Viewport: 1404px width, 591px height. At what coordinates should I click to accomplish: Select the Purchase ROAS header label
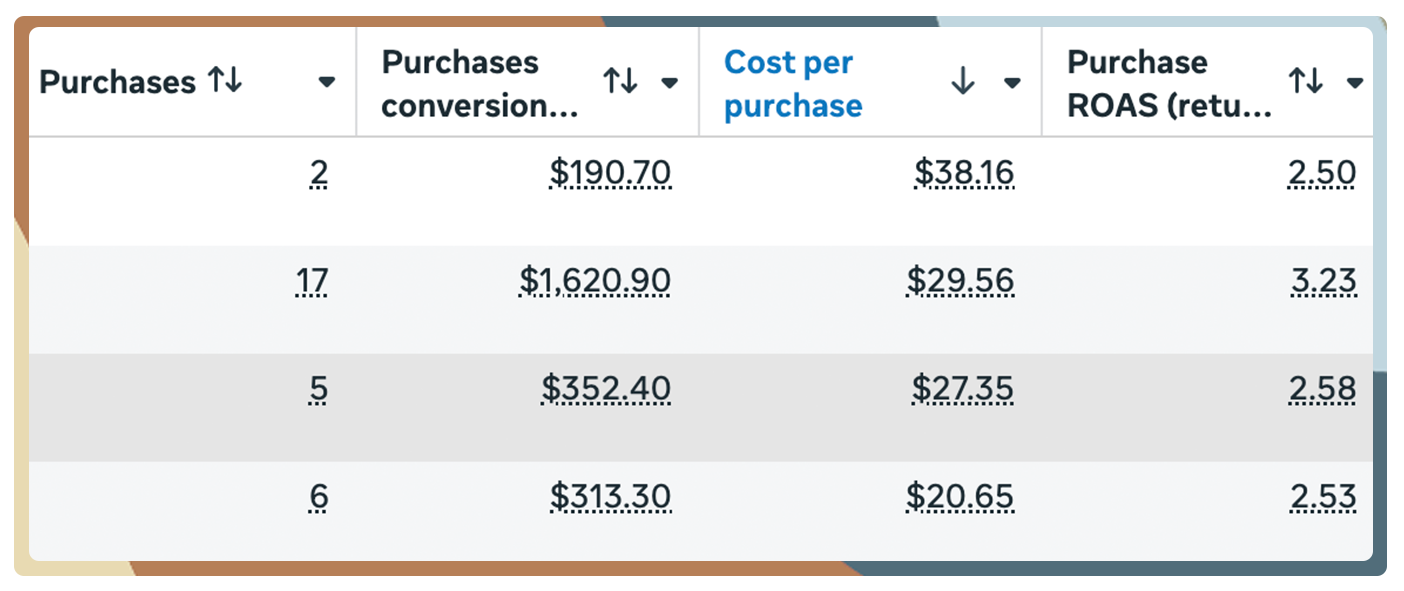point(1169,83)
